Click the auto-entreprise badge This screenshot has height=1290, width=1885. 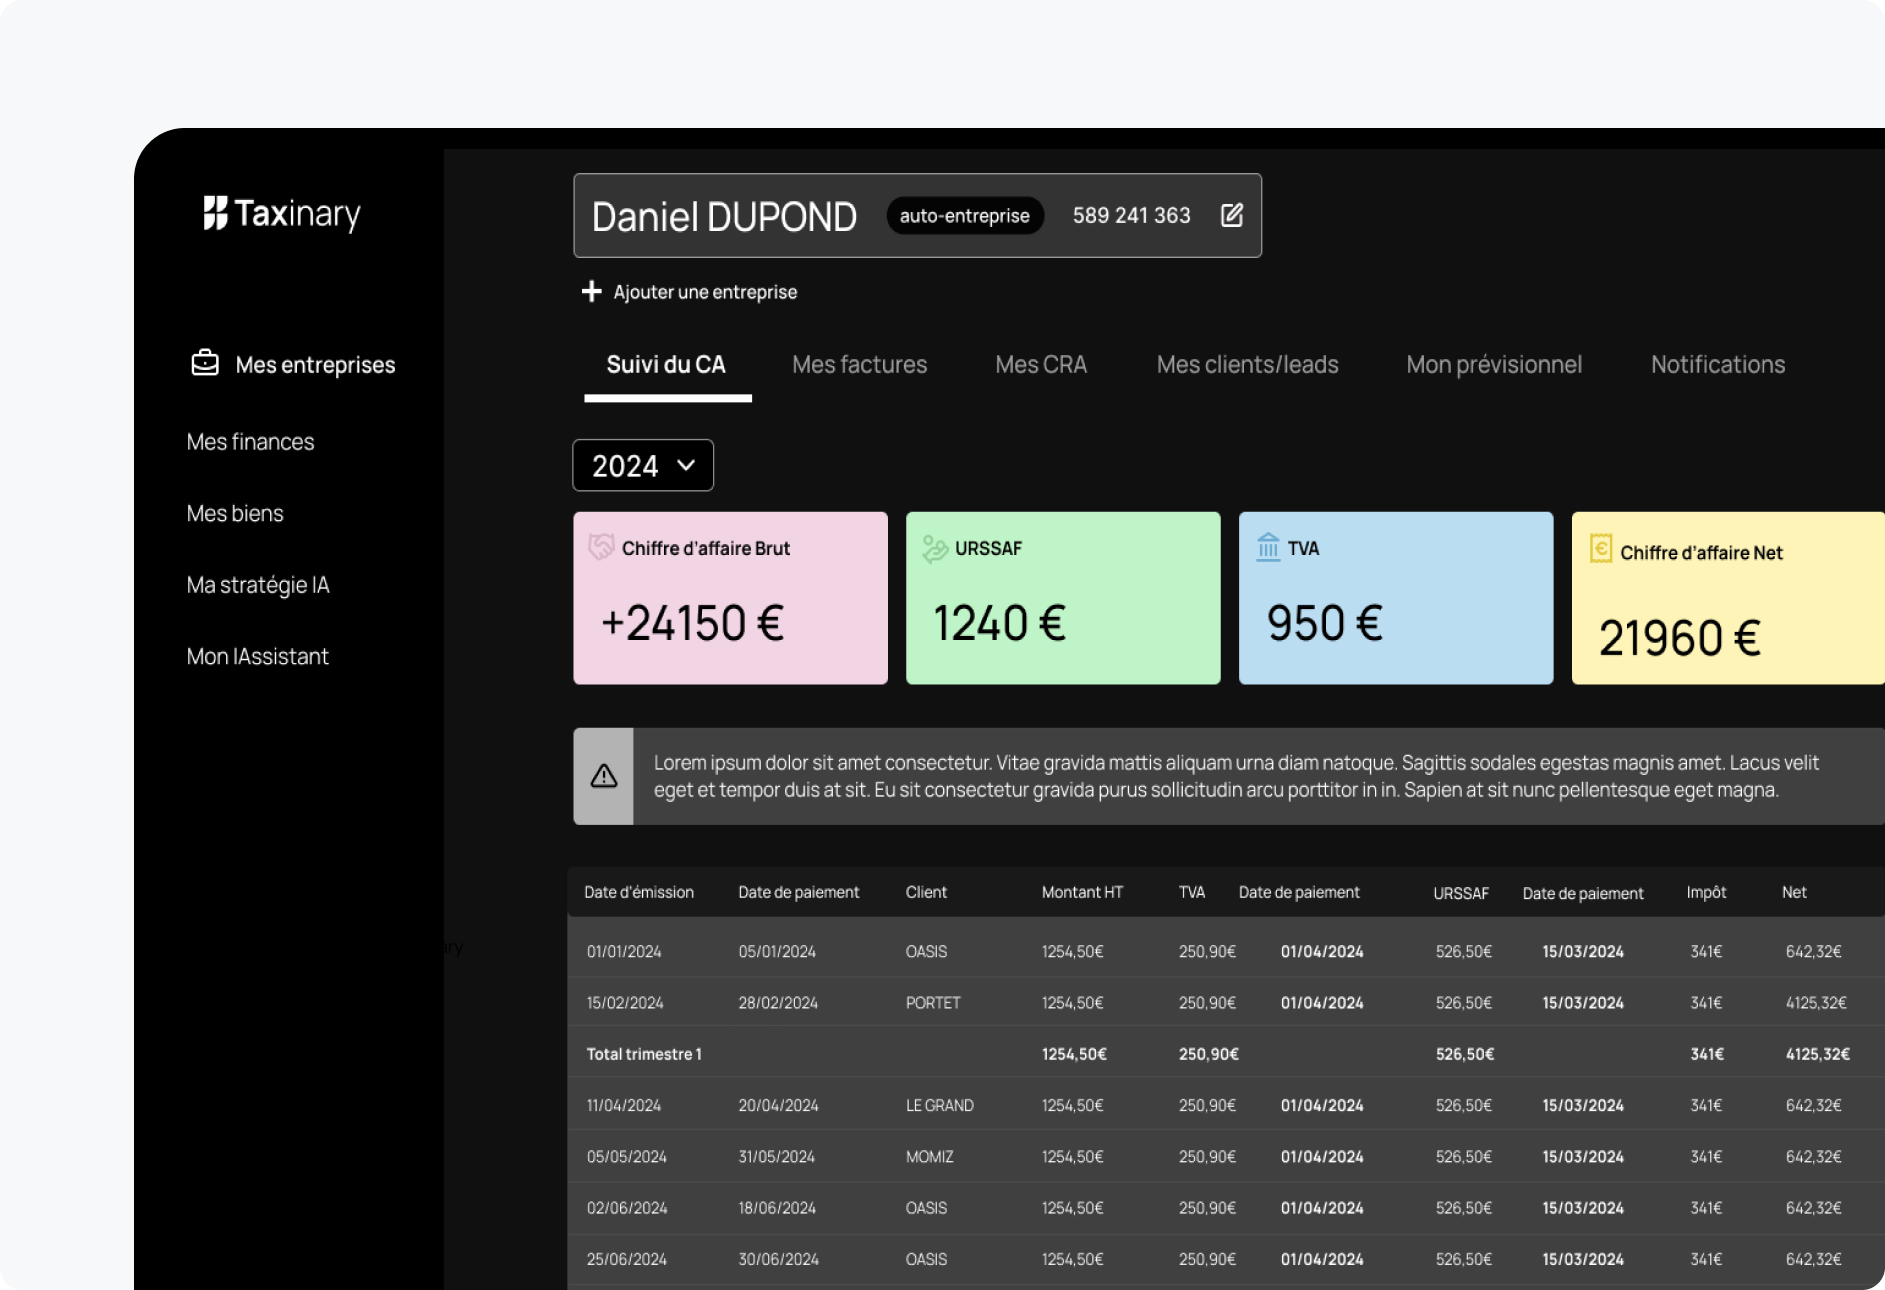tap(964, 216)
